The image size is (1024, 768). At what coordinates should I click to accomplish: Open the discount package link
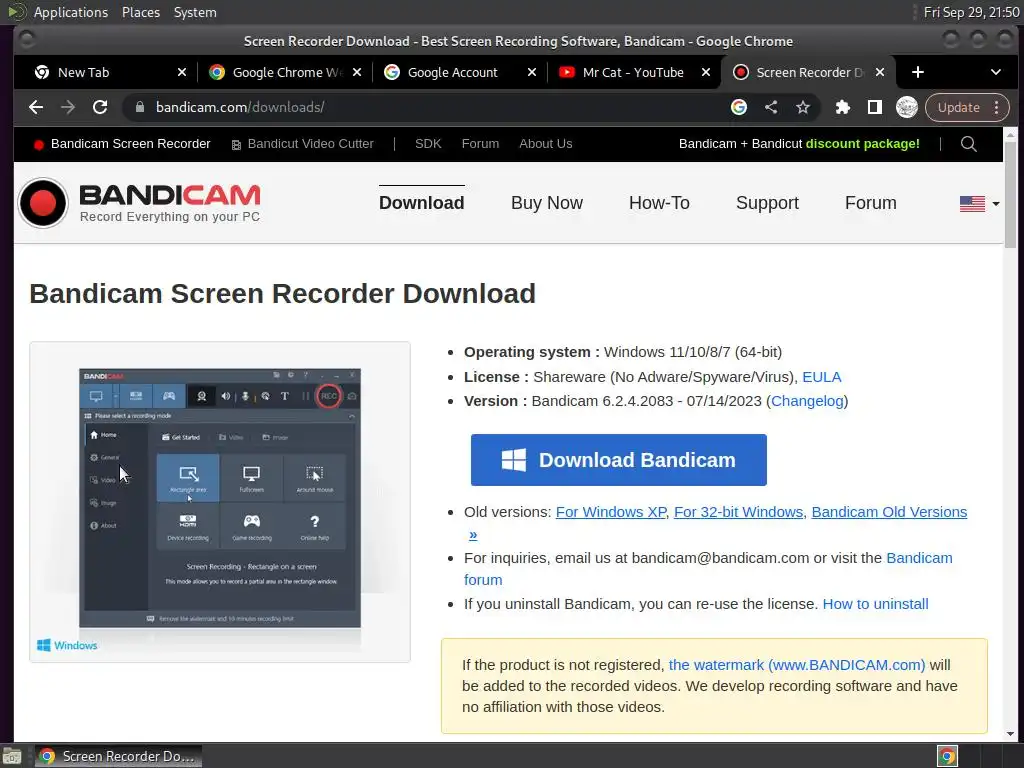click(799, 144)
